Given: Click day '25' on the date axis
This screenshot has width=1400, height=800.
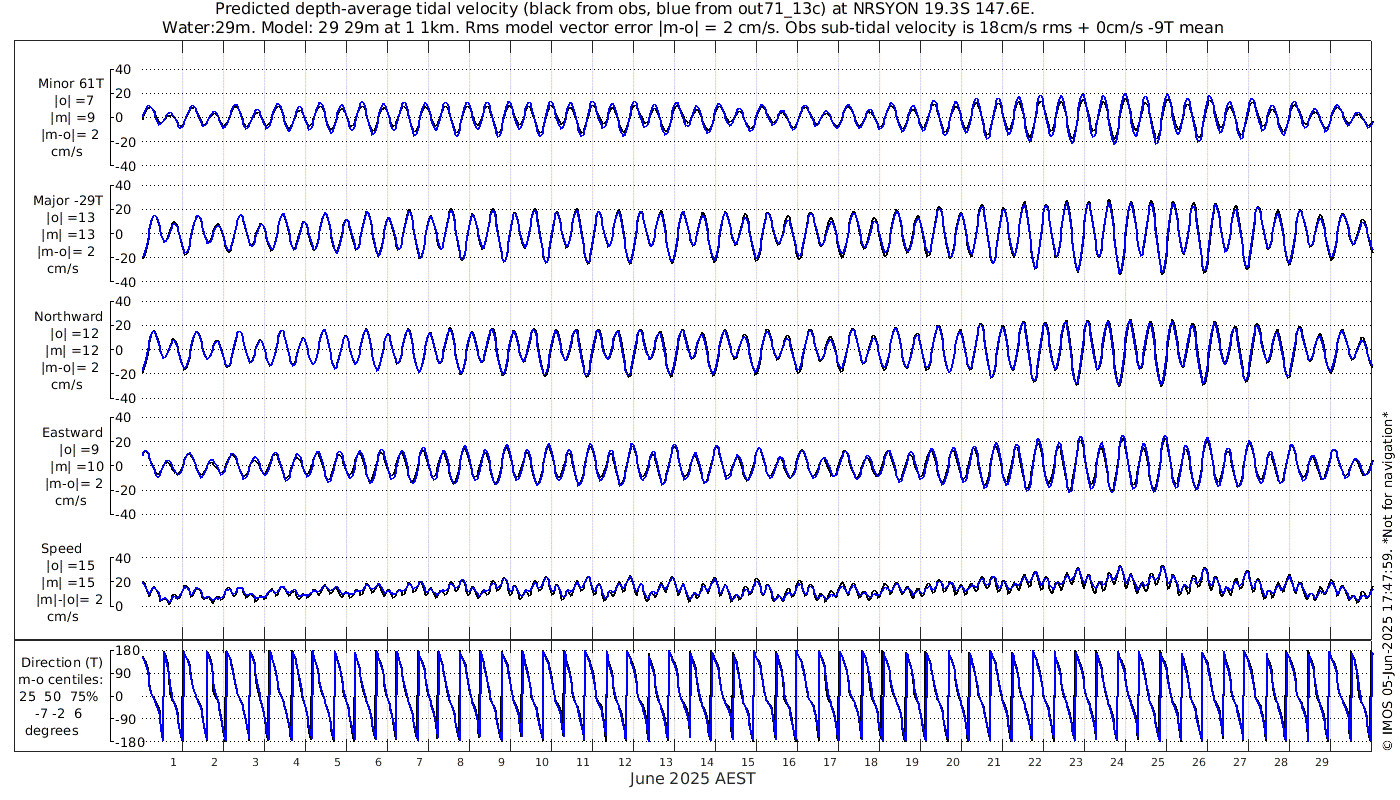Looking at the screenshot, I should click(1157, 762).
